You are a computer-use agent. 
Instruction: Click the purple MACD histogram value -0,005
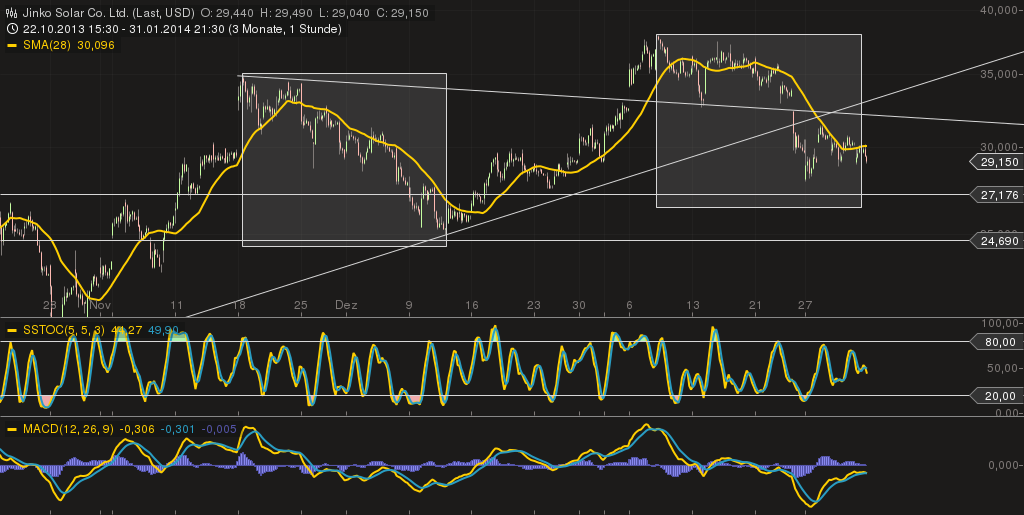coord(217,429)
